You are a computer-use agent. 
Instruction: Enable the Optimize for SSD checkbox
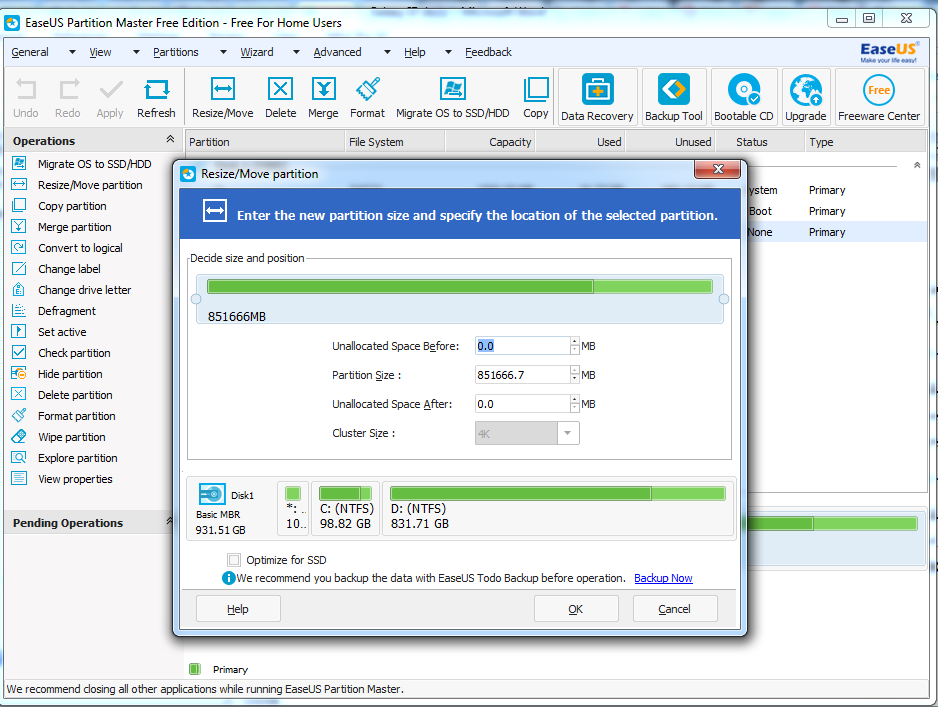[x=234, y=560]
